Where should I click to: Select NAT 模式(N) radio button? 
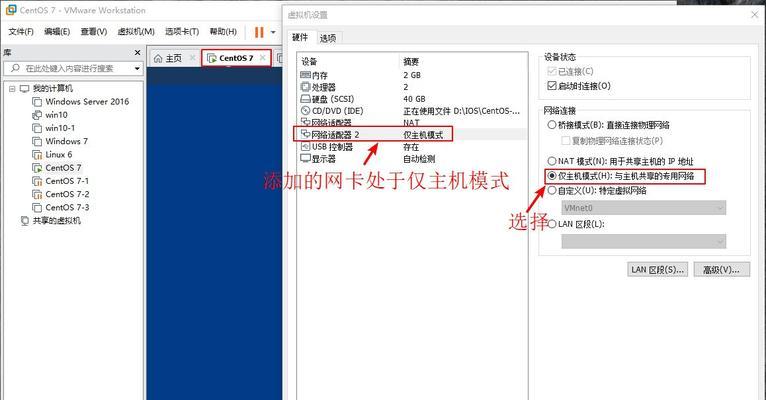[552, 161]
